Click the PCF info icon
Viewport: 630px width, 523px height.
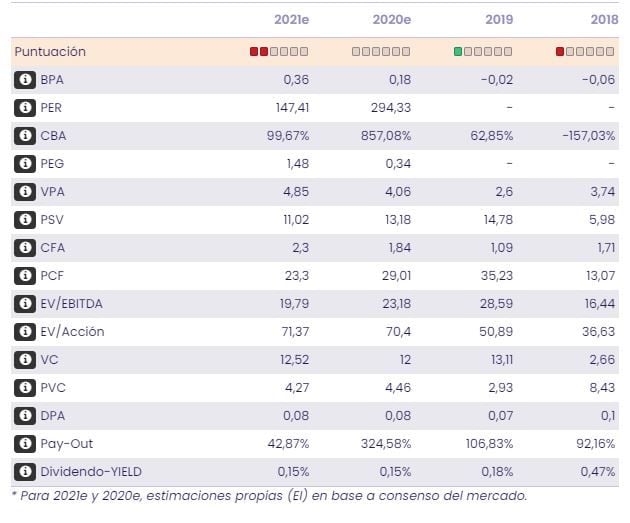tap(25, 275)
